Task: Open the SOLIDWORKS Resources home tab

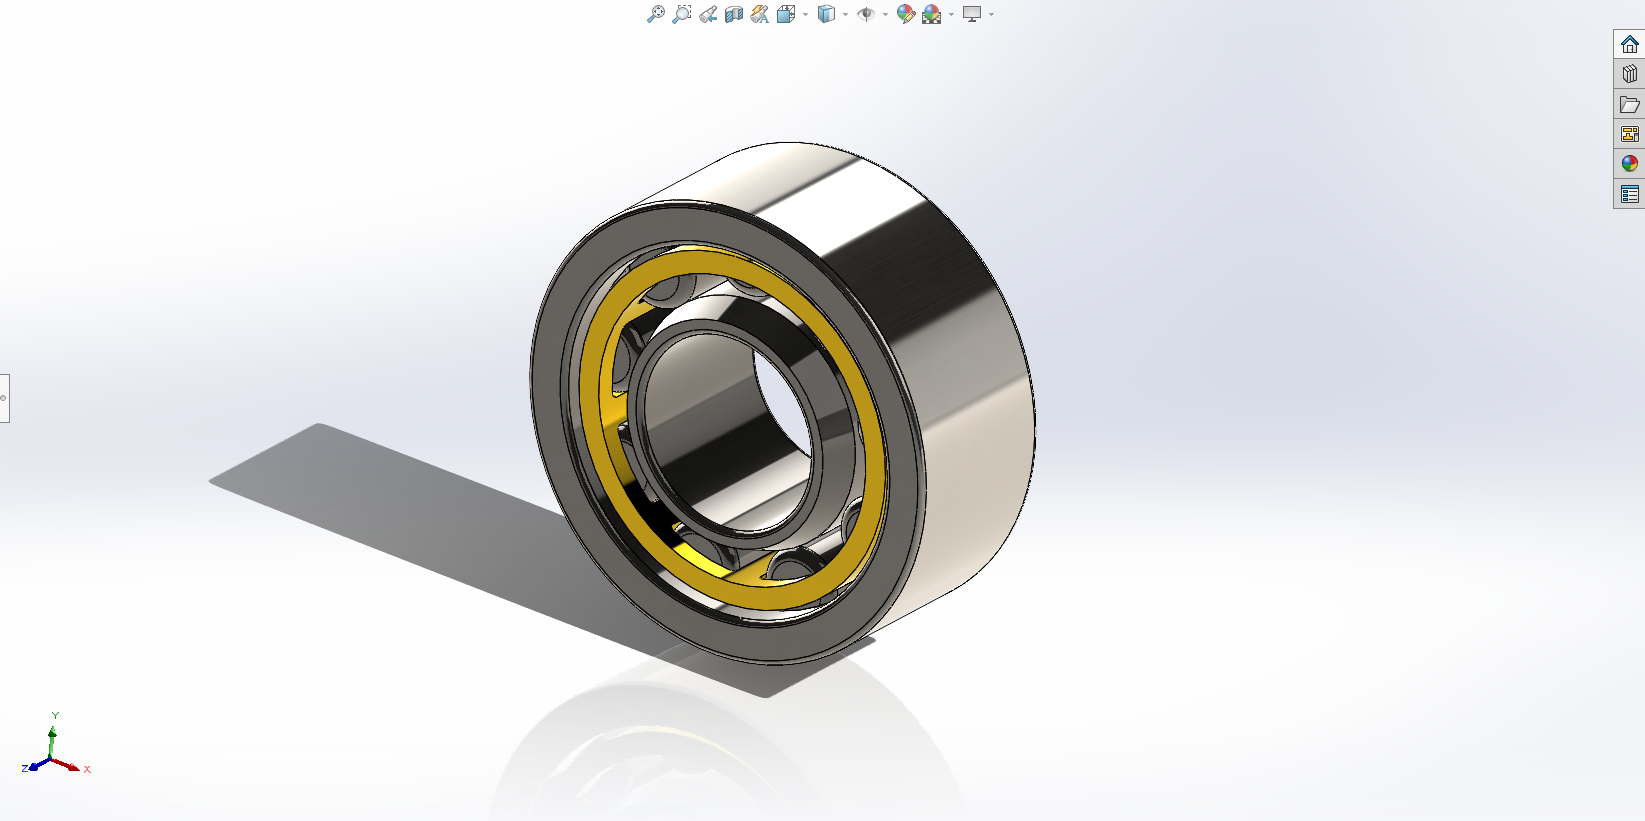Action: [1630, 44]
